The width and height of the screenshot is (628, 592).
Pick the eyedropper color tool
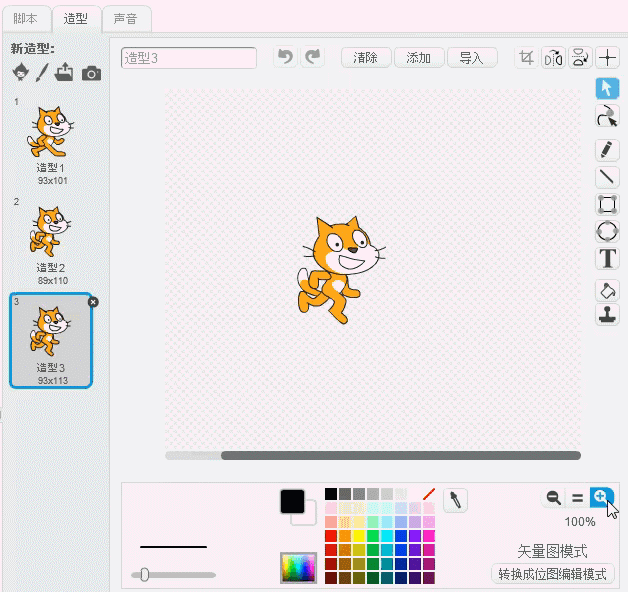coord(455,500)
